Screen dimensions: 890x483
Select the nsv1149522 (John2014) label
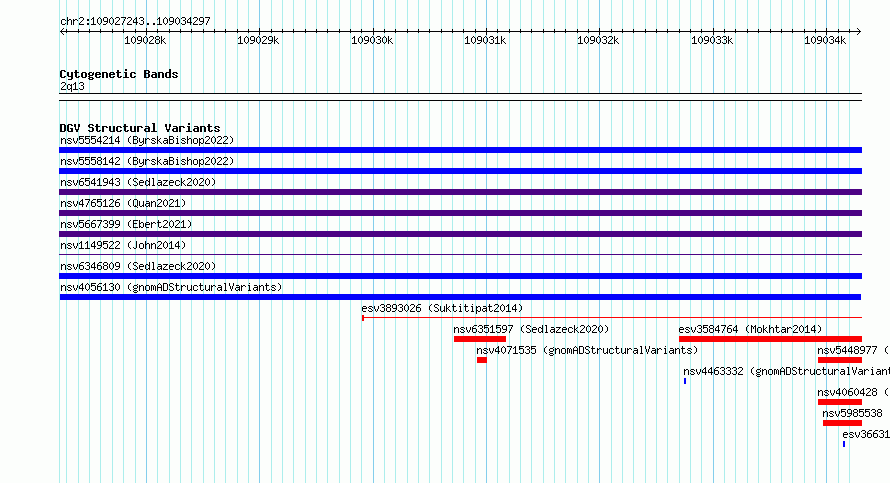[123, 245]
